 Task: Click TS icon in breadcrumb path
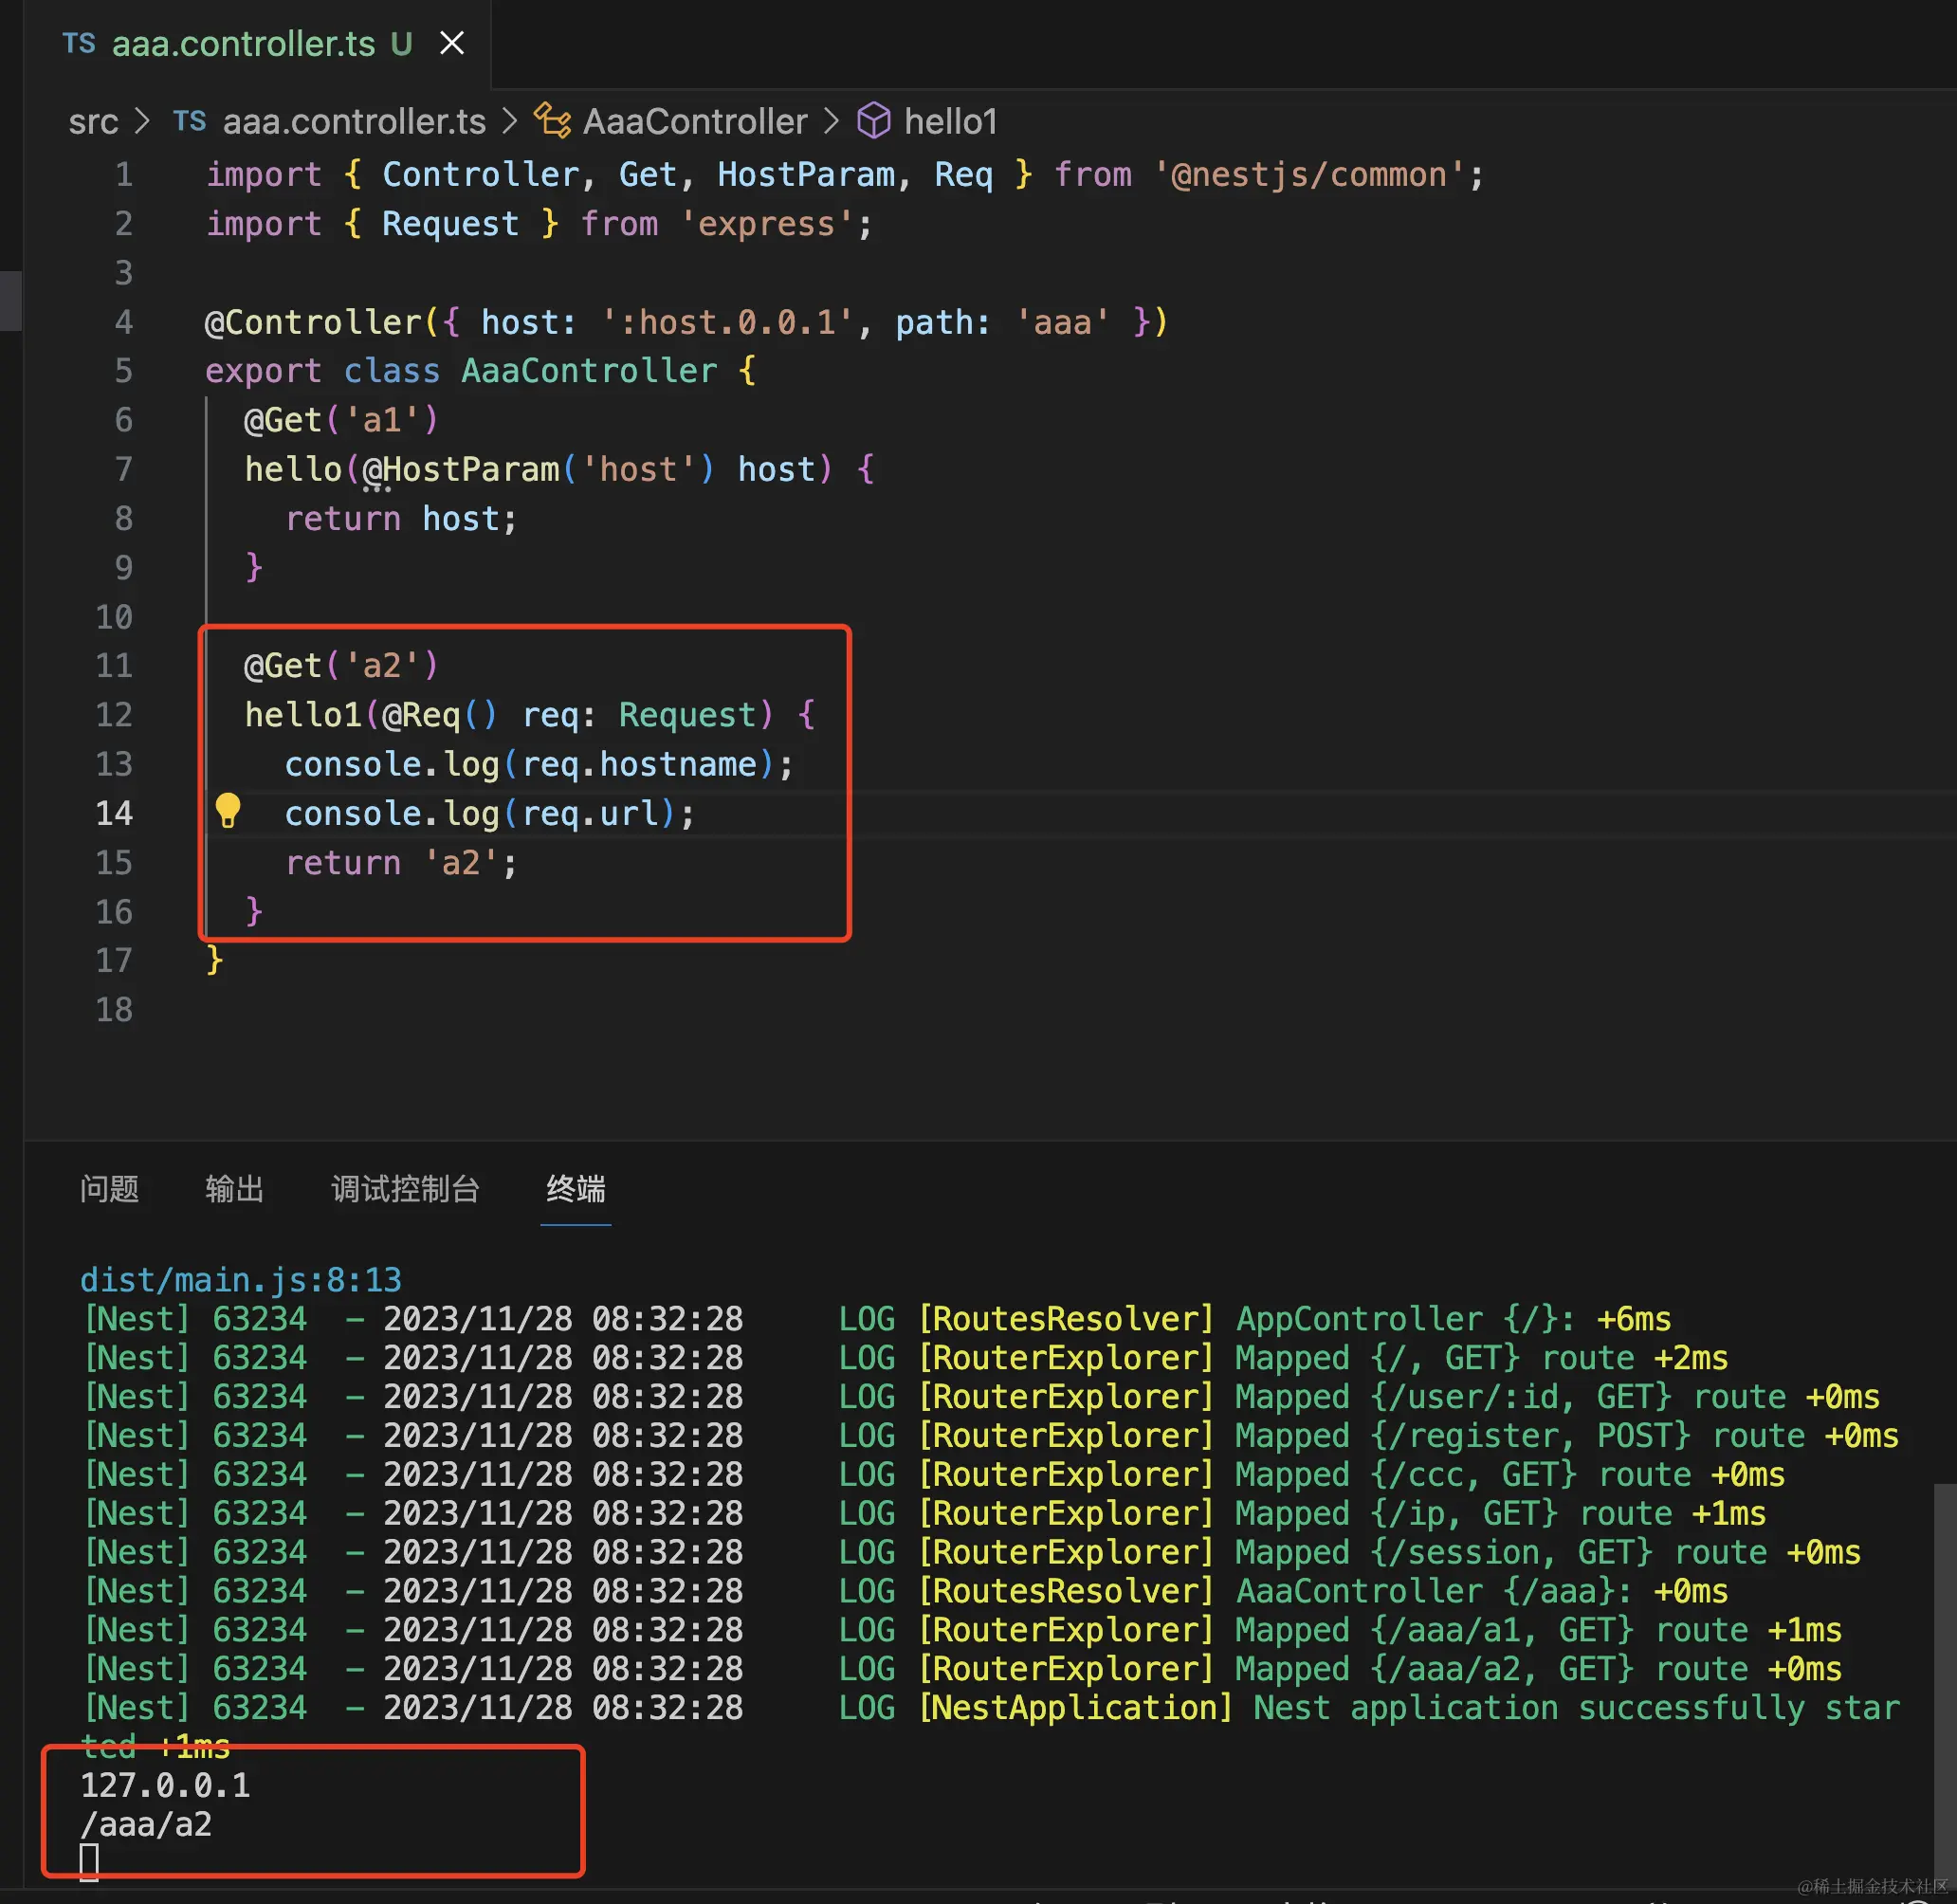click(x=189, y=121)
